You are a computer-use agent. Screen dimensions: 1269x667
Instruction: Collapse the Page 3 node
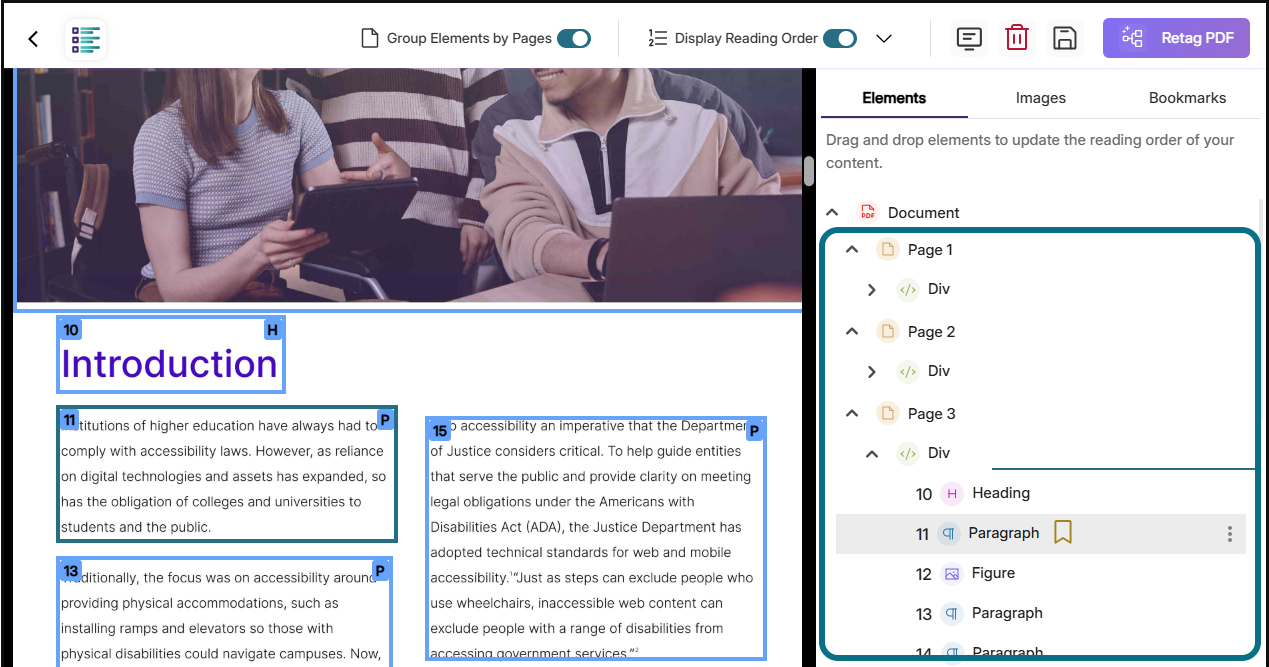pyautogui.click(x=852, y=413)
